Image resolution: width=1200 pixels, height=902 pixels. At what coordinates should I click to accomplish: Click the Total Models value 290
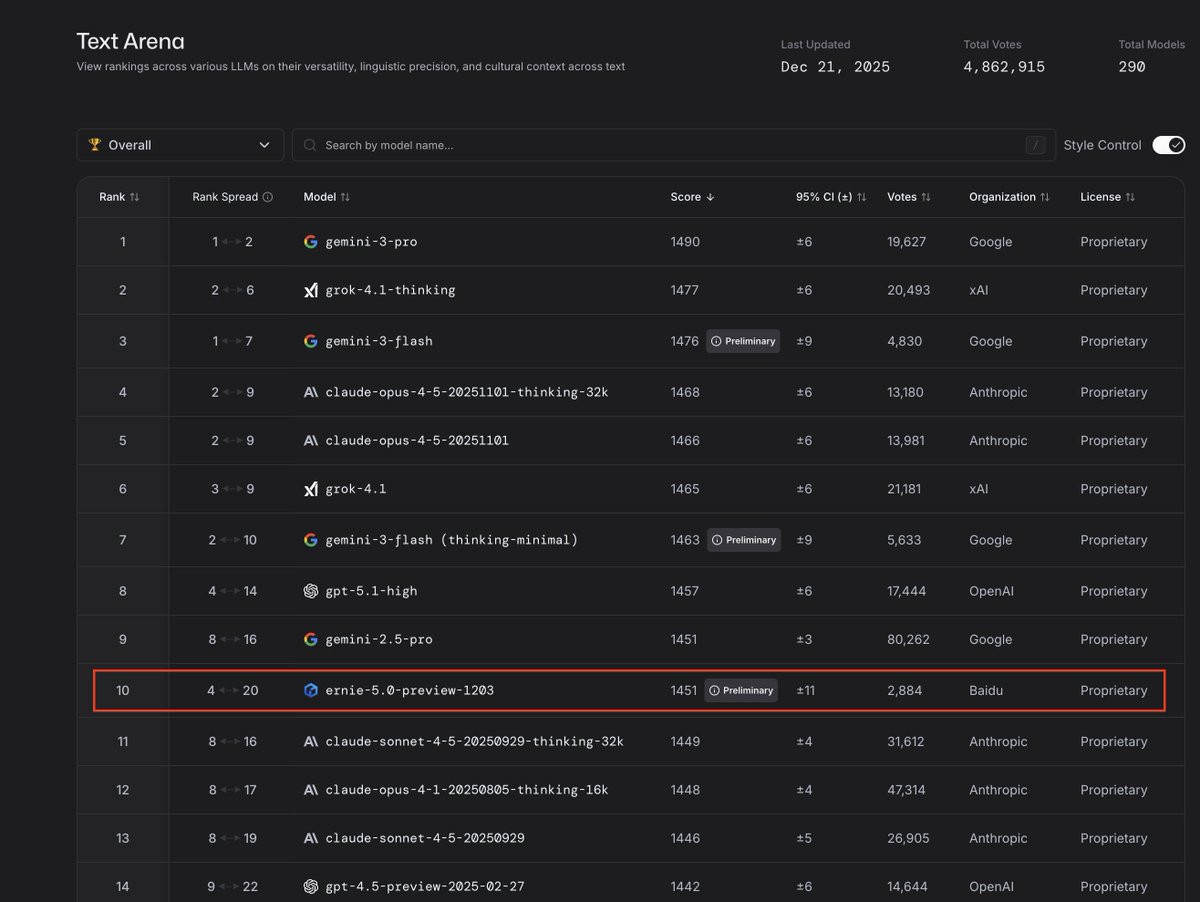point(1132,67)
